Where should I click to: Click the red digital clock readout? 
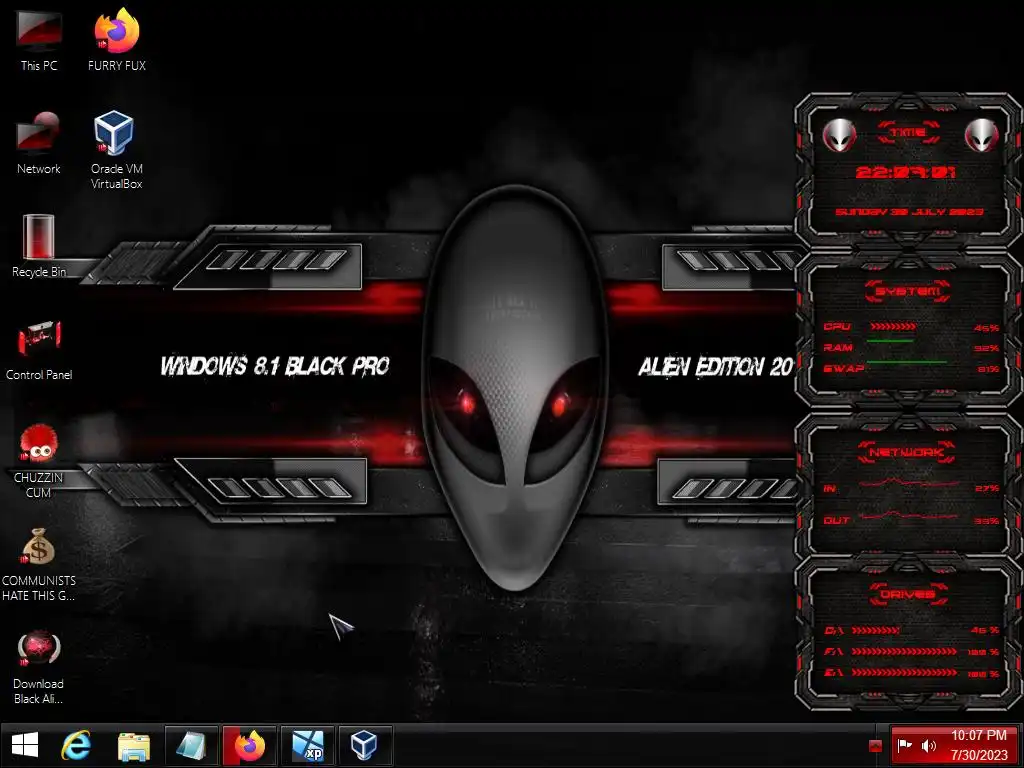point(906,172)
